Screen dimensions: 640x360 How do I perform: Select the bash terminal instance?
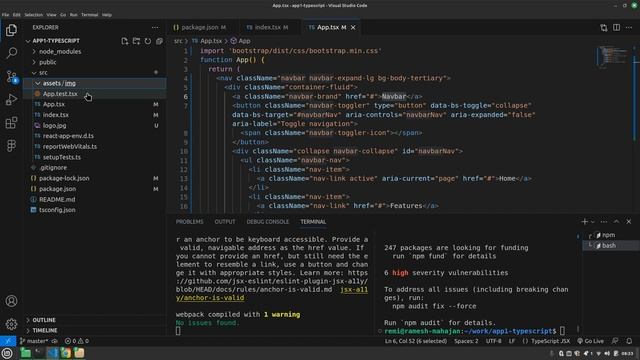pos(611,246)
